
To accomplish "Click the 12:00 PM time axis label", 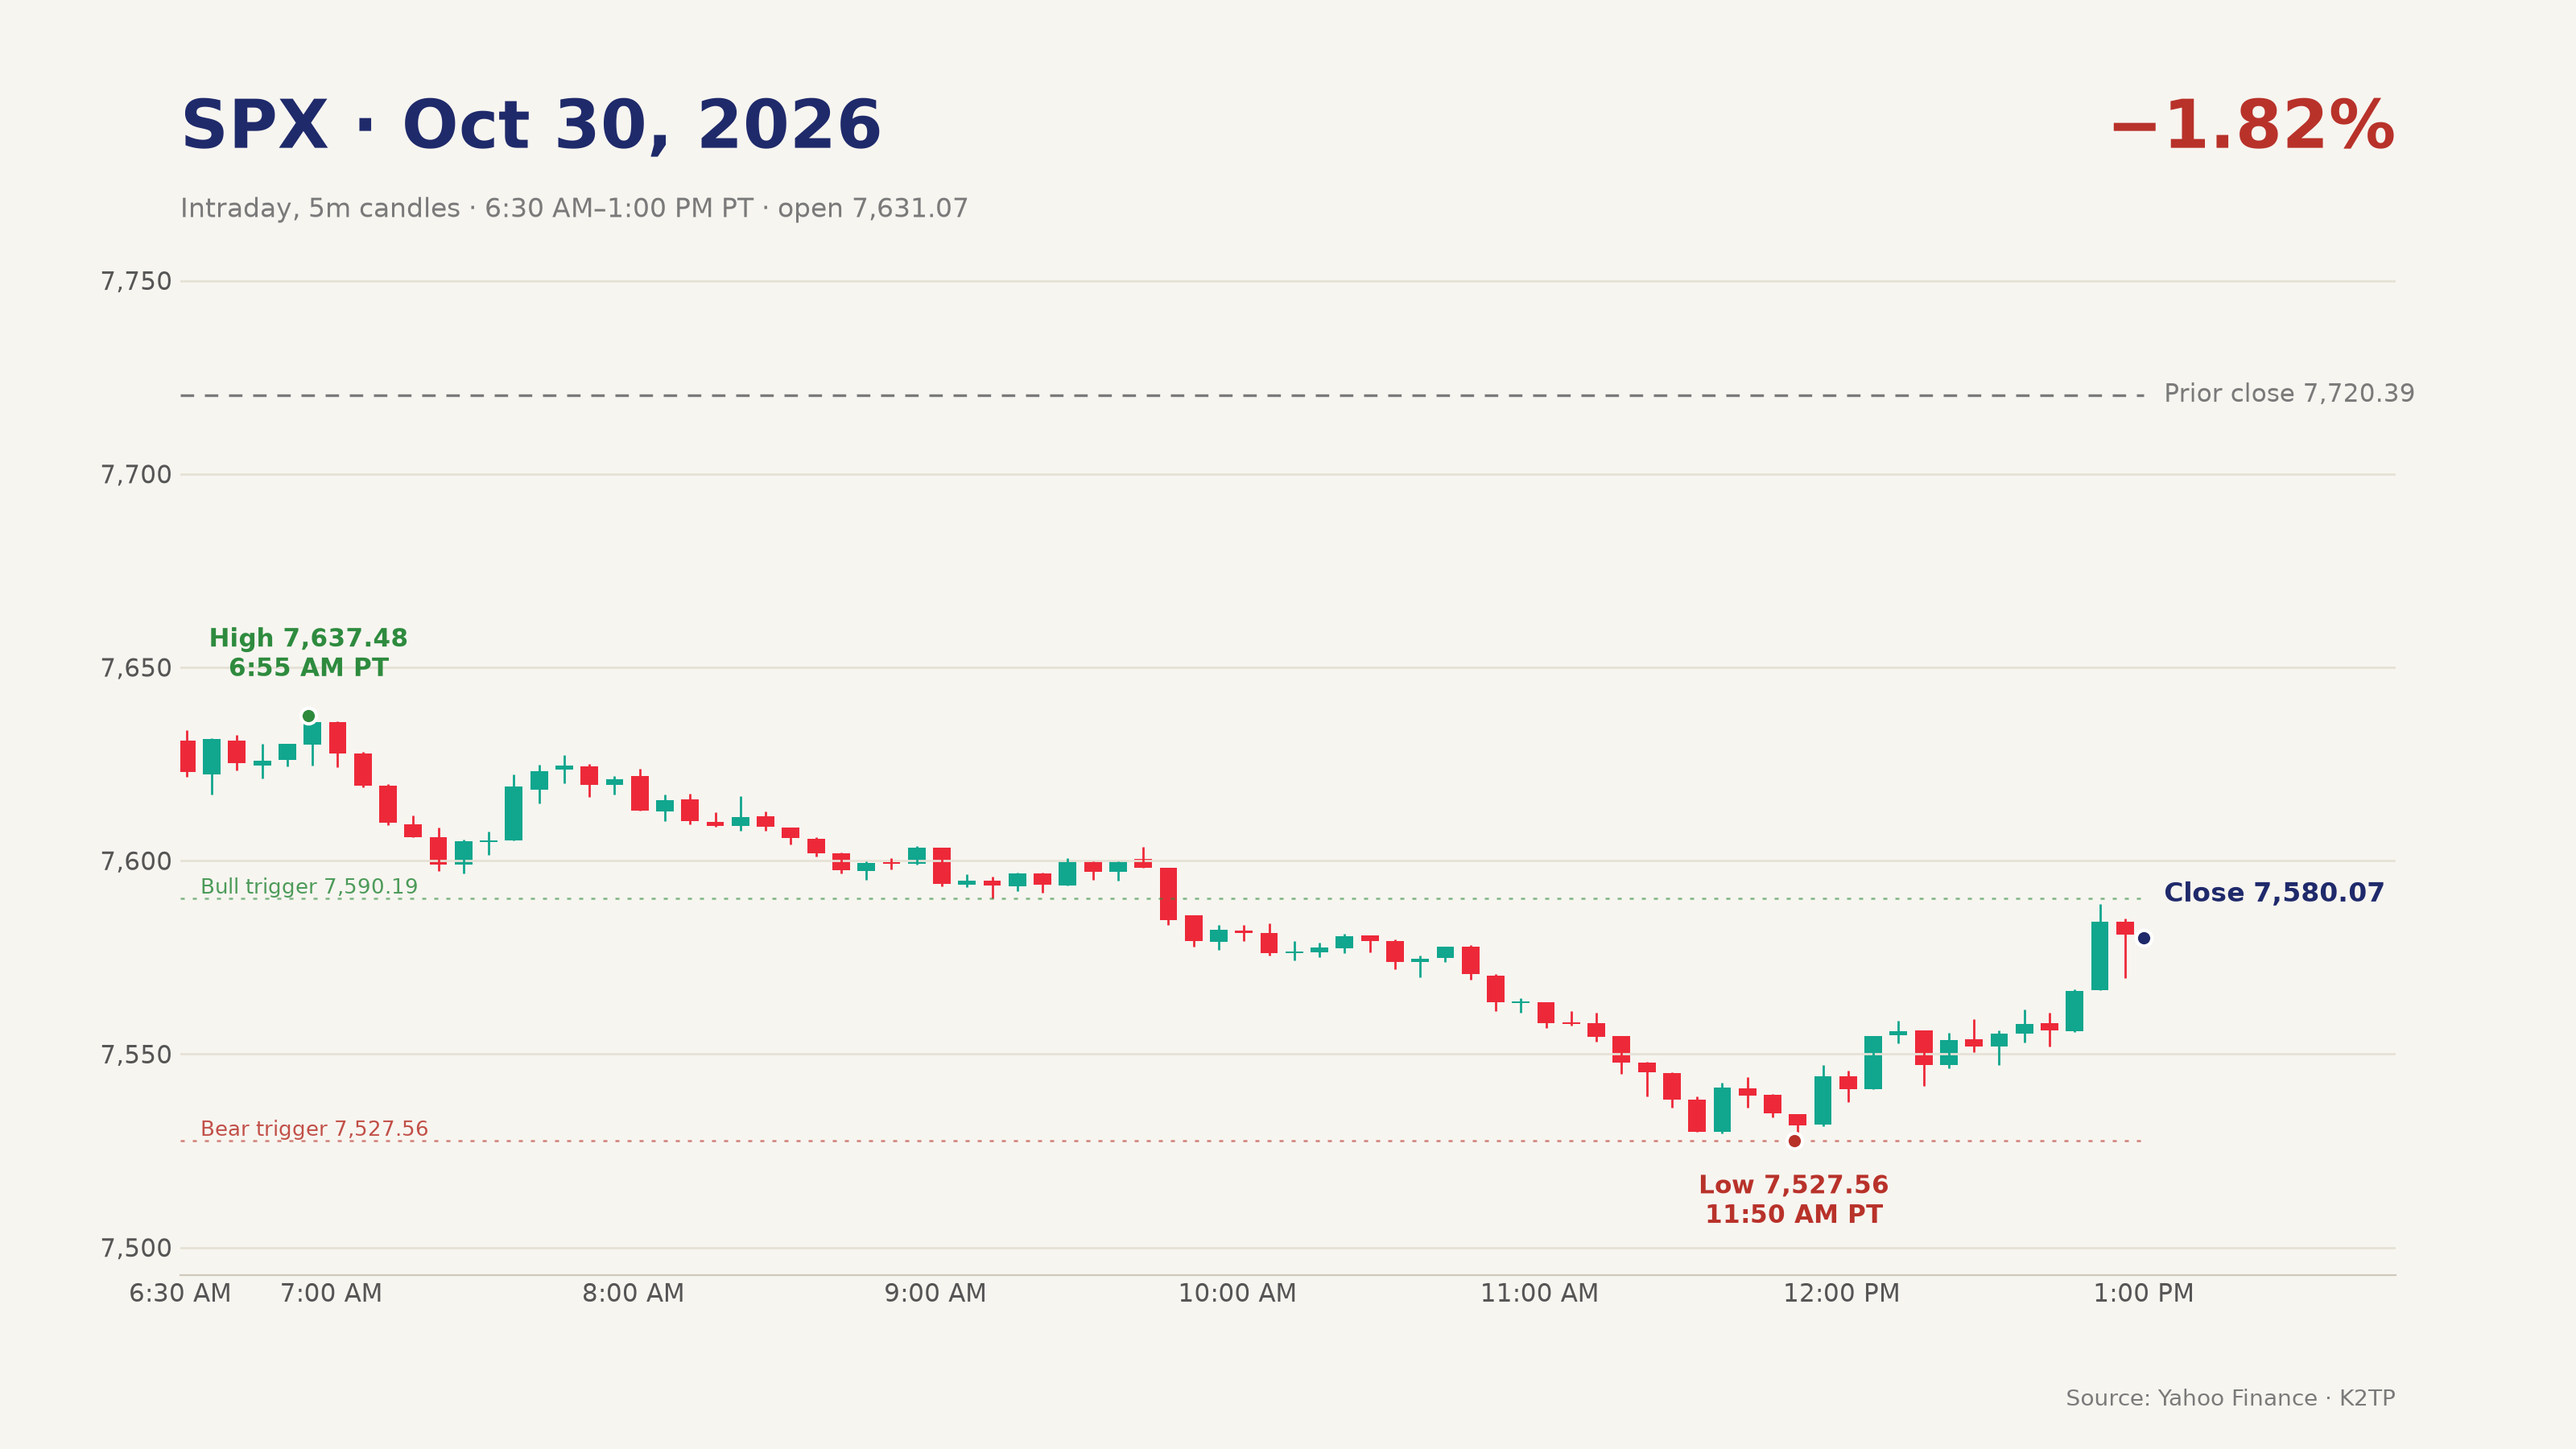I will [x=1841, y=1293].
